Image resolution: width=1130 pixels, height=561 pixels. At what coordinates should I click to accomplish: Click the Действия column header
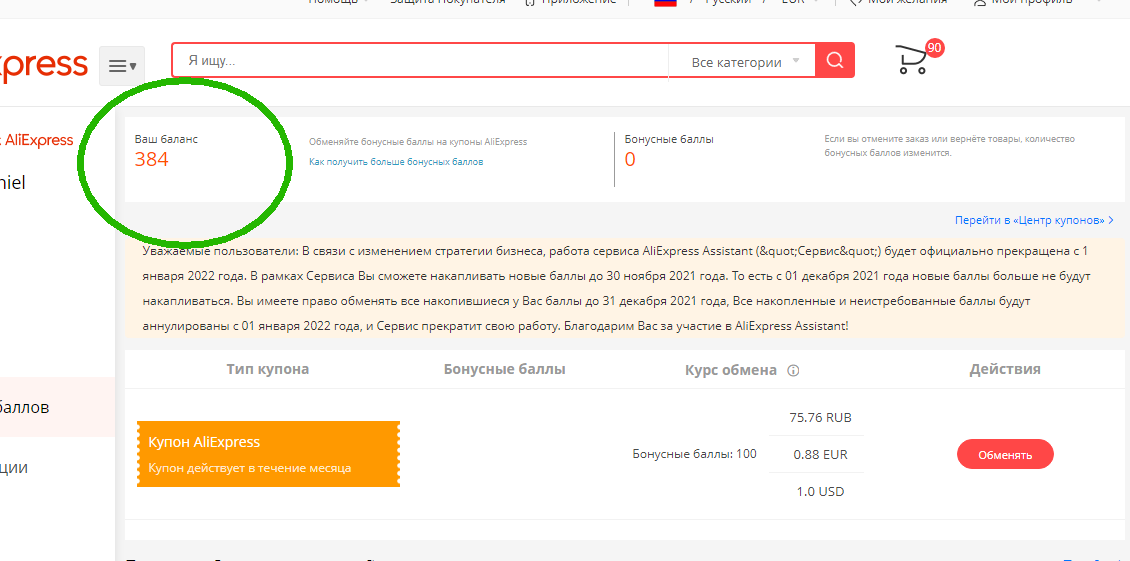click(1005, 369)
